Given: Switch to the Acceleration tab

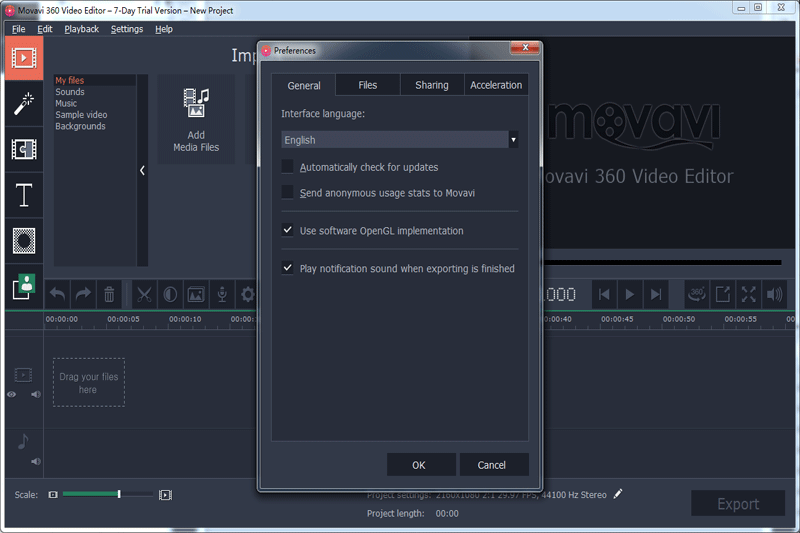Looking at the screenshot, I should tap(496, 85).
